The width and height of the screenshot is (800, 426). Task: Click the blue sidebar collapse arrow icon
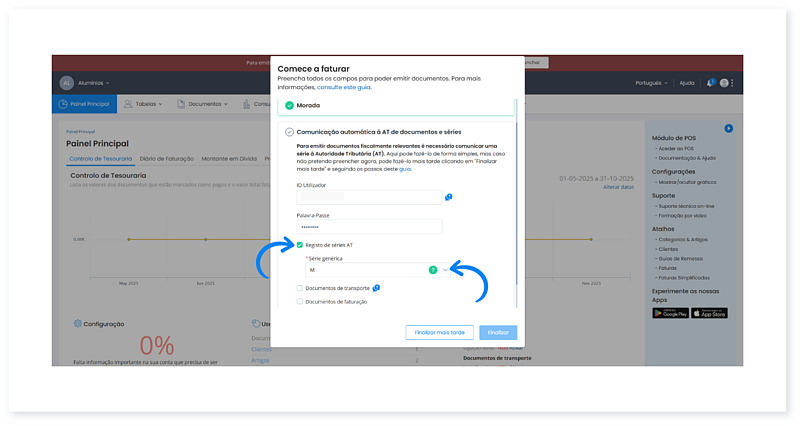[729, 128]
